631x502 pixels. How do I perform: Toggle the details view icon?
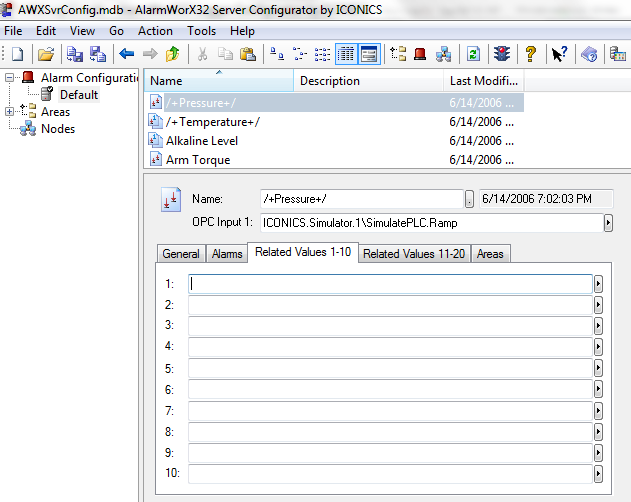[x=346, y=54]
